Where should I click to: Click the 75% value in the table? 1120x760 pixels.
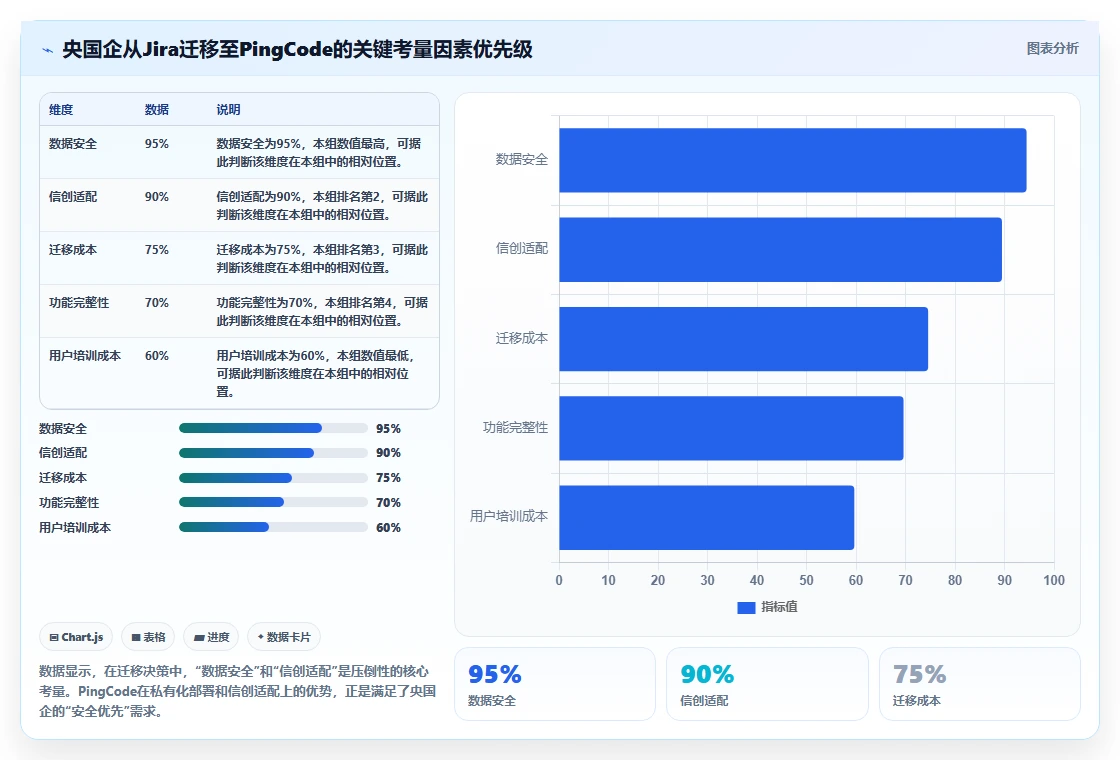(156, 249)
